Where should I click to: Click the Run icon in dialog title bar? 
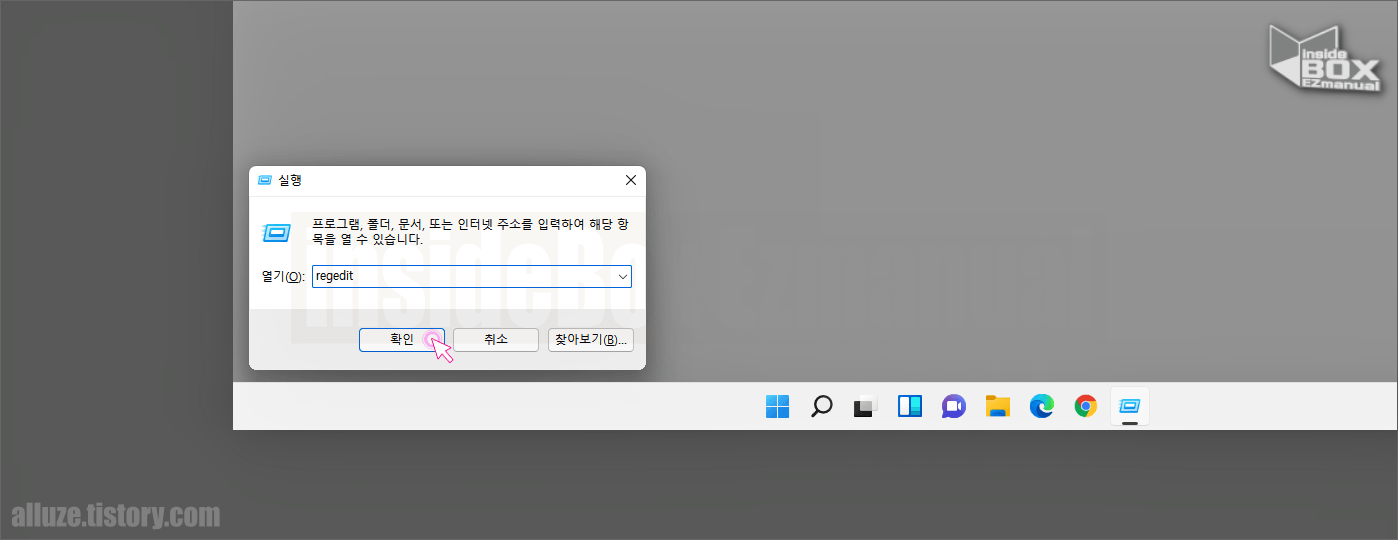point(265,181)
